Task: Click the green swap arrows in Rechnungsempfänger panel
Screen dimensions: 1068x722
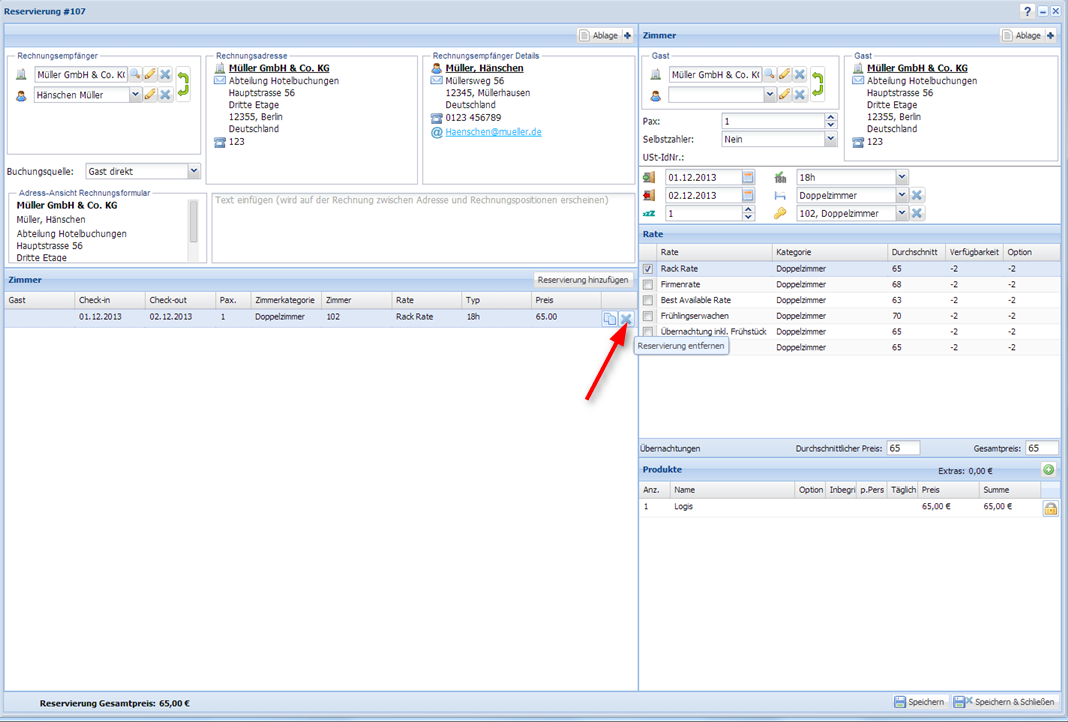Action: (x=183, y=84)
